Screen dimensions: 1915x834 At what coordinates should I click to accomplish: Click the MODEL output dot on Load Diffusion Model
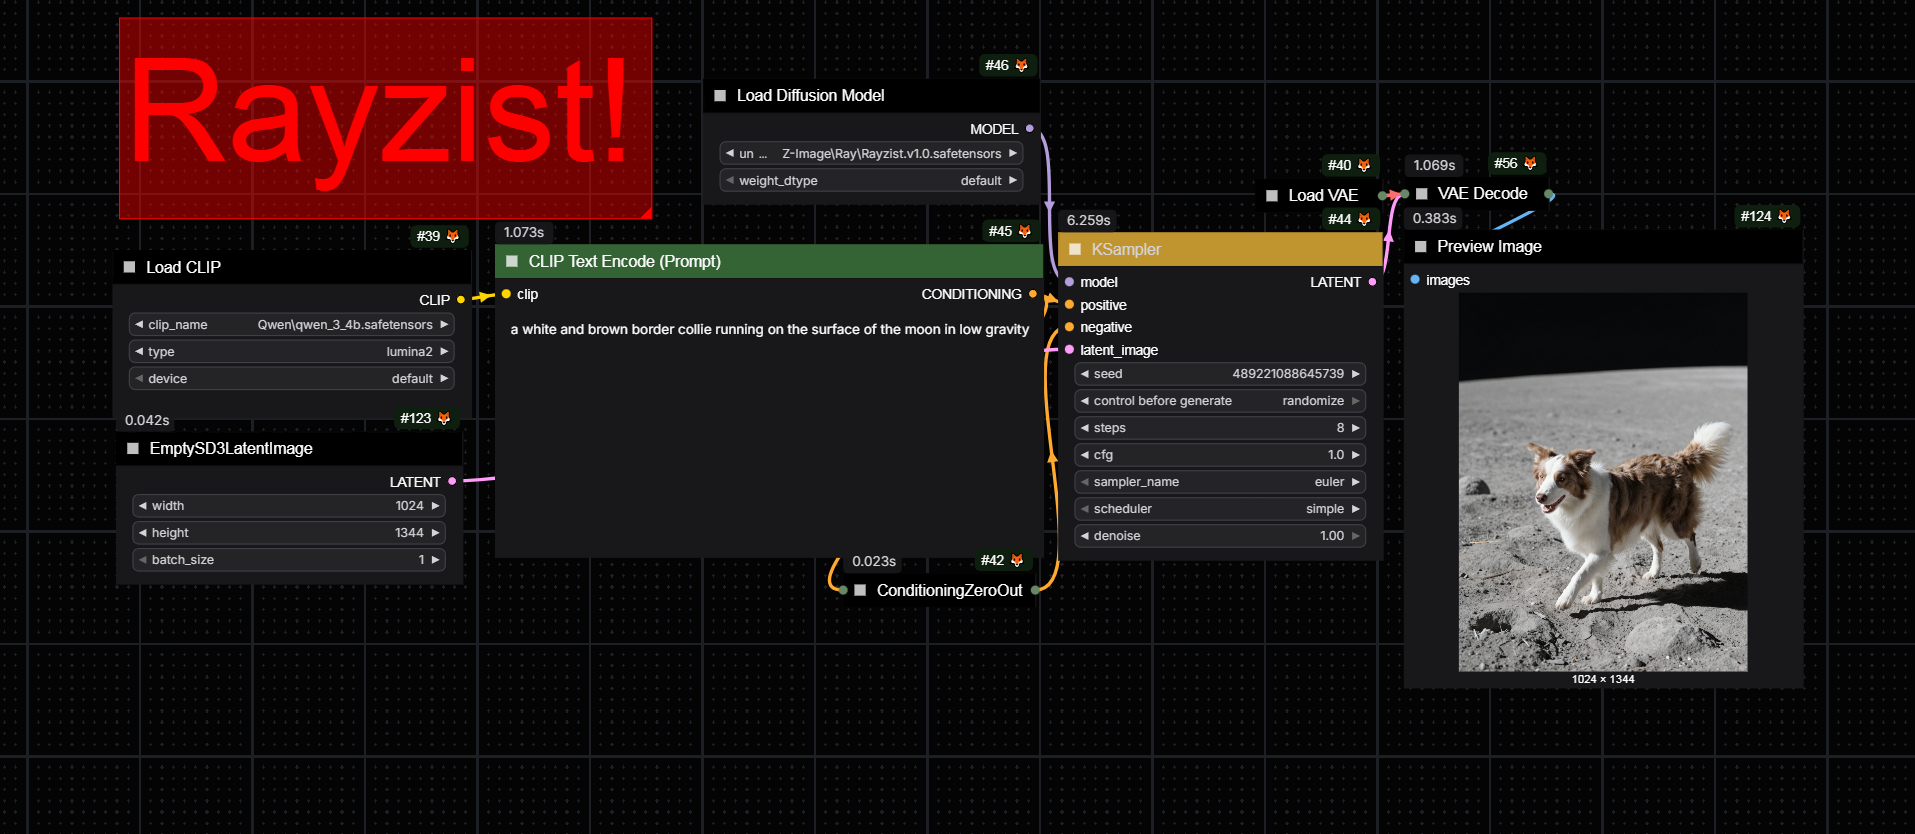(1029, 128)
